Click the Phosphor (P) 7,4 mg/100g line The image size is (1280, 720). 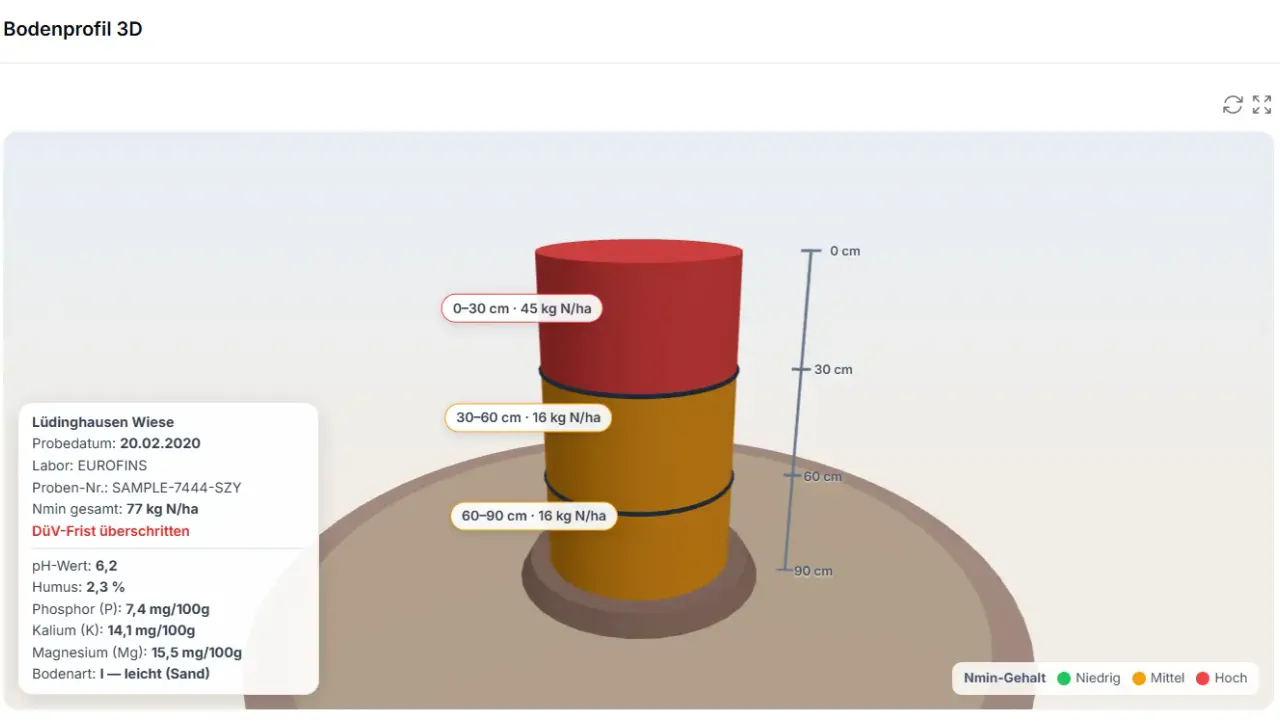coord(121,609)
